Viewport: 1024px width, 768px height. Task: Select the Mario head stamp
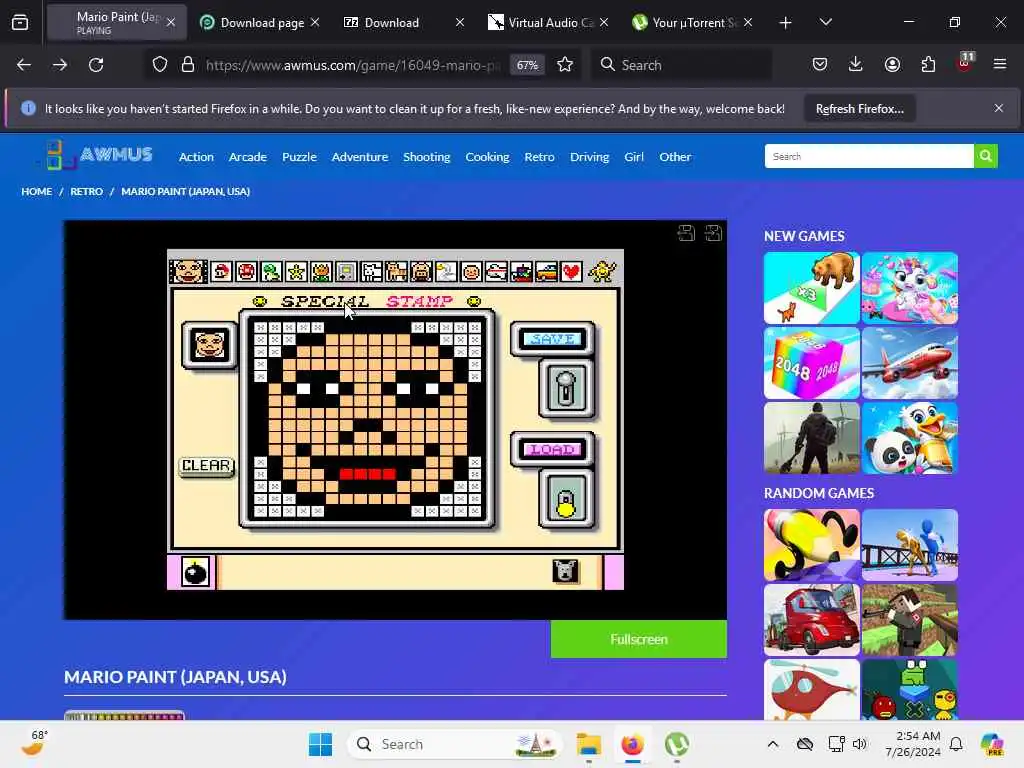tap(221, 271)
